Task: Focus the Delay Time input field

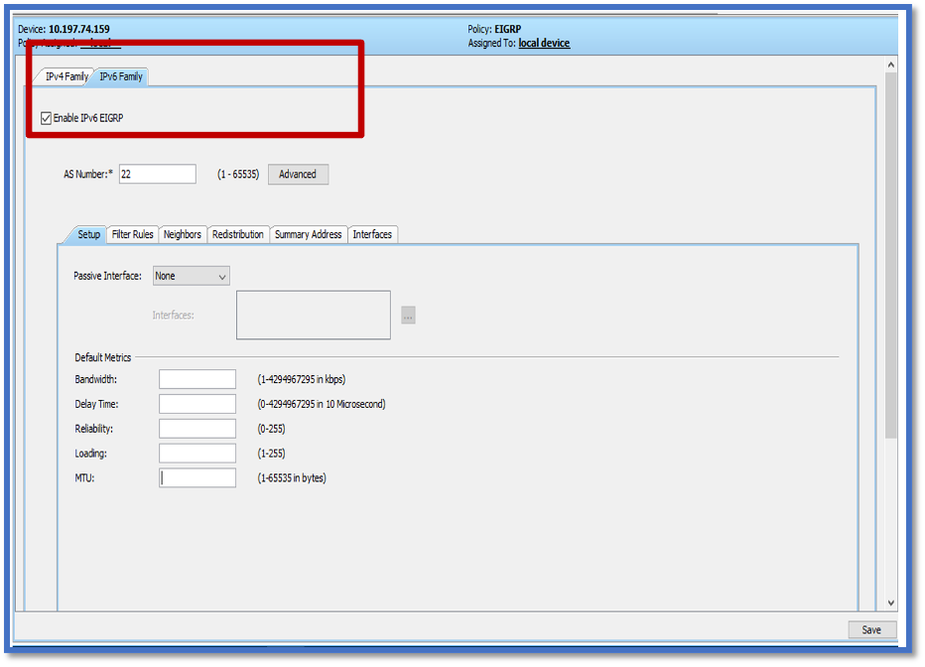Action: (x=197, y=404)
